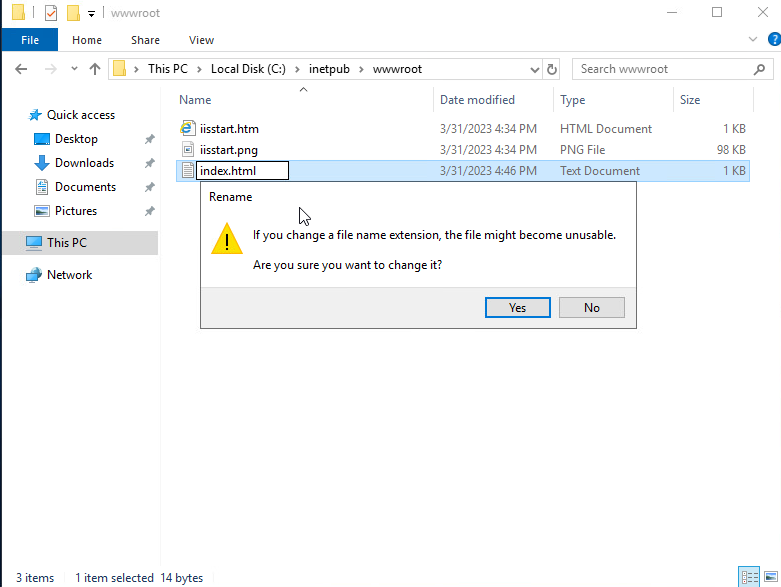Click the forward navigation arrow
Viewport: 781px width, 587px height.
point(50,69)
